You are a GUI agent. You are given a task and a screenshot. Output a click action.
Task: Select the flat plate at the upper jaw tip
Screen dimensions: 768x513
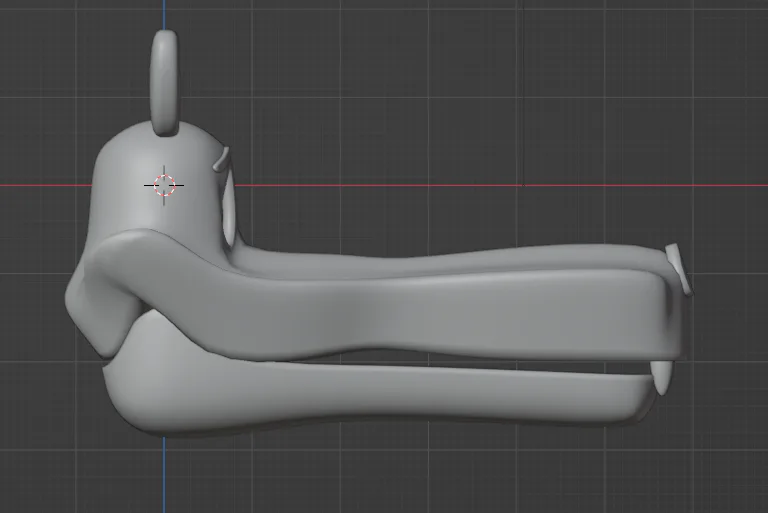[x=680, y=269]
